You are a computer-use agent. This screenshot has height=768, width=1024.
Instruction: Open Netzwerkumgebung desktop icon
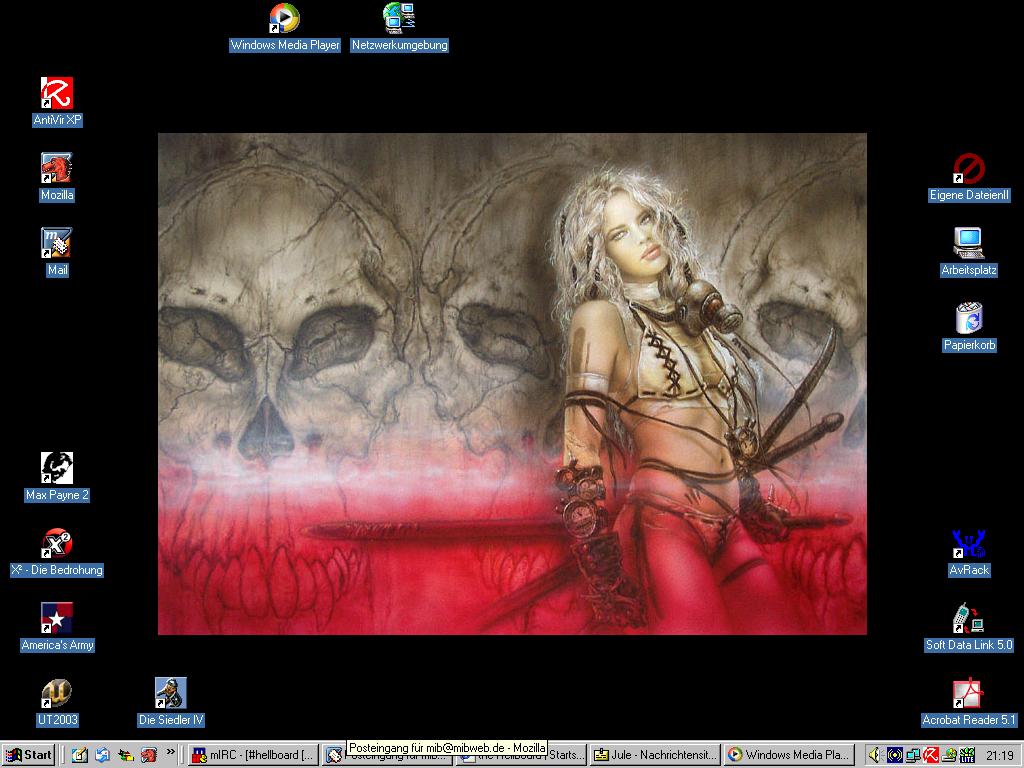(x=399, y=19)
